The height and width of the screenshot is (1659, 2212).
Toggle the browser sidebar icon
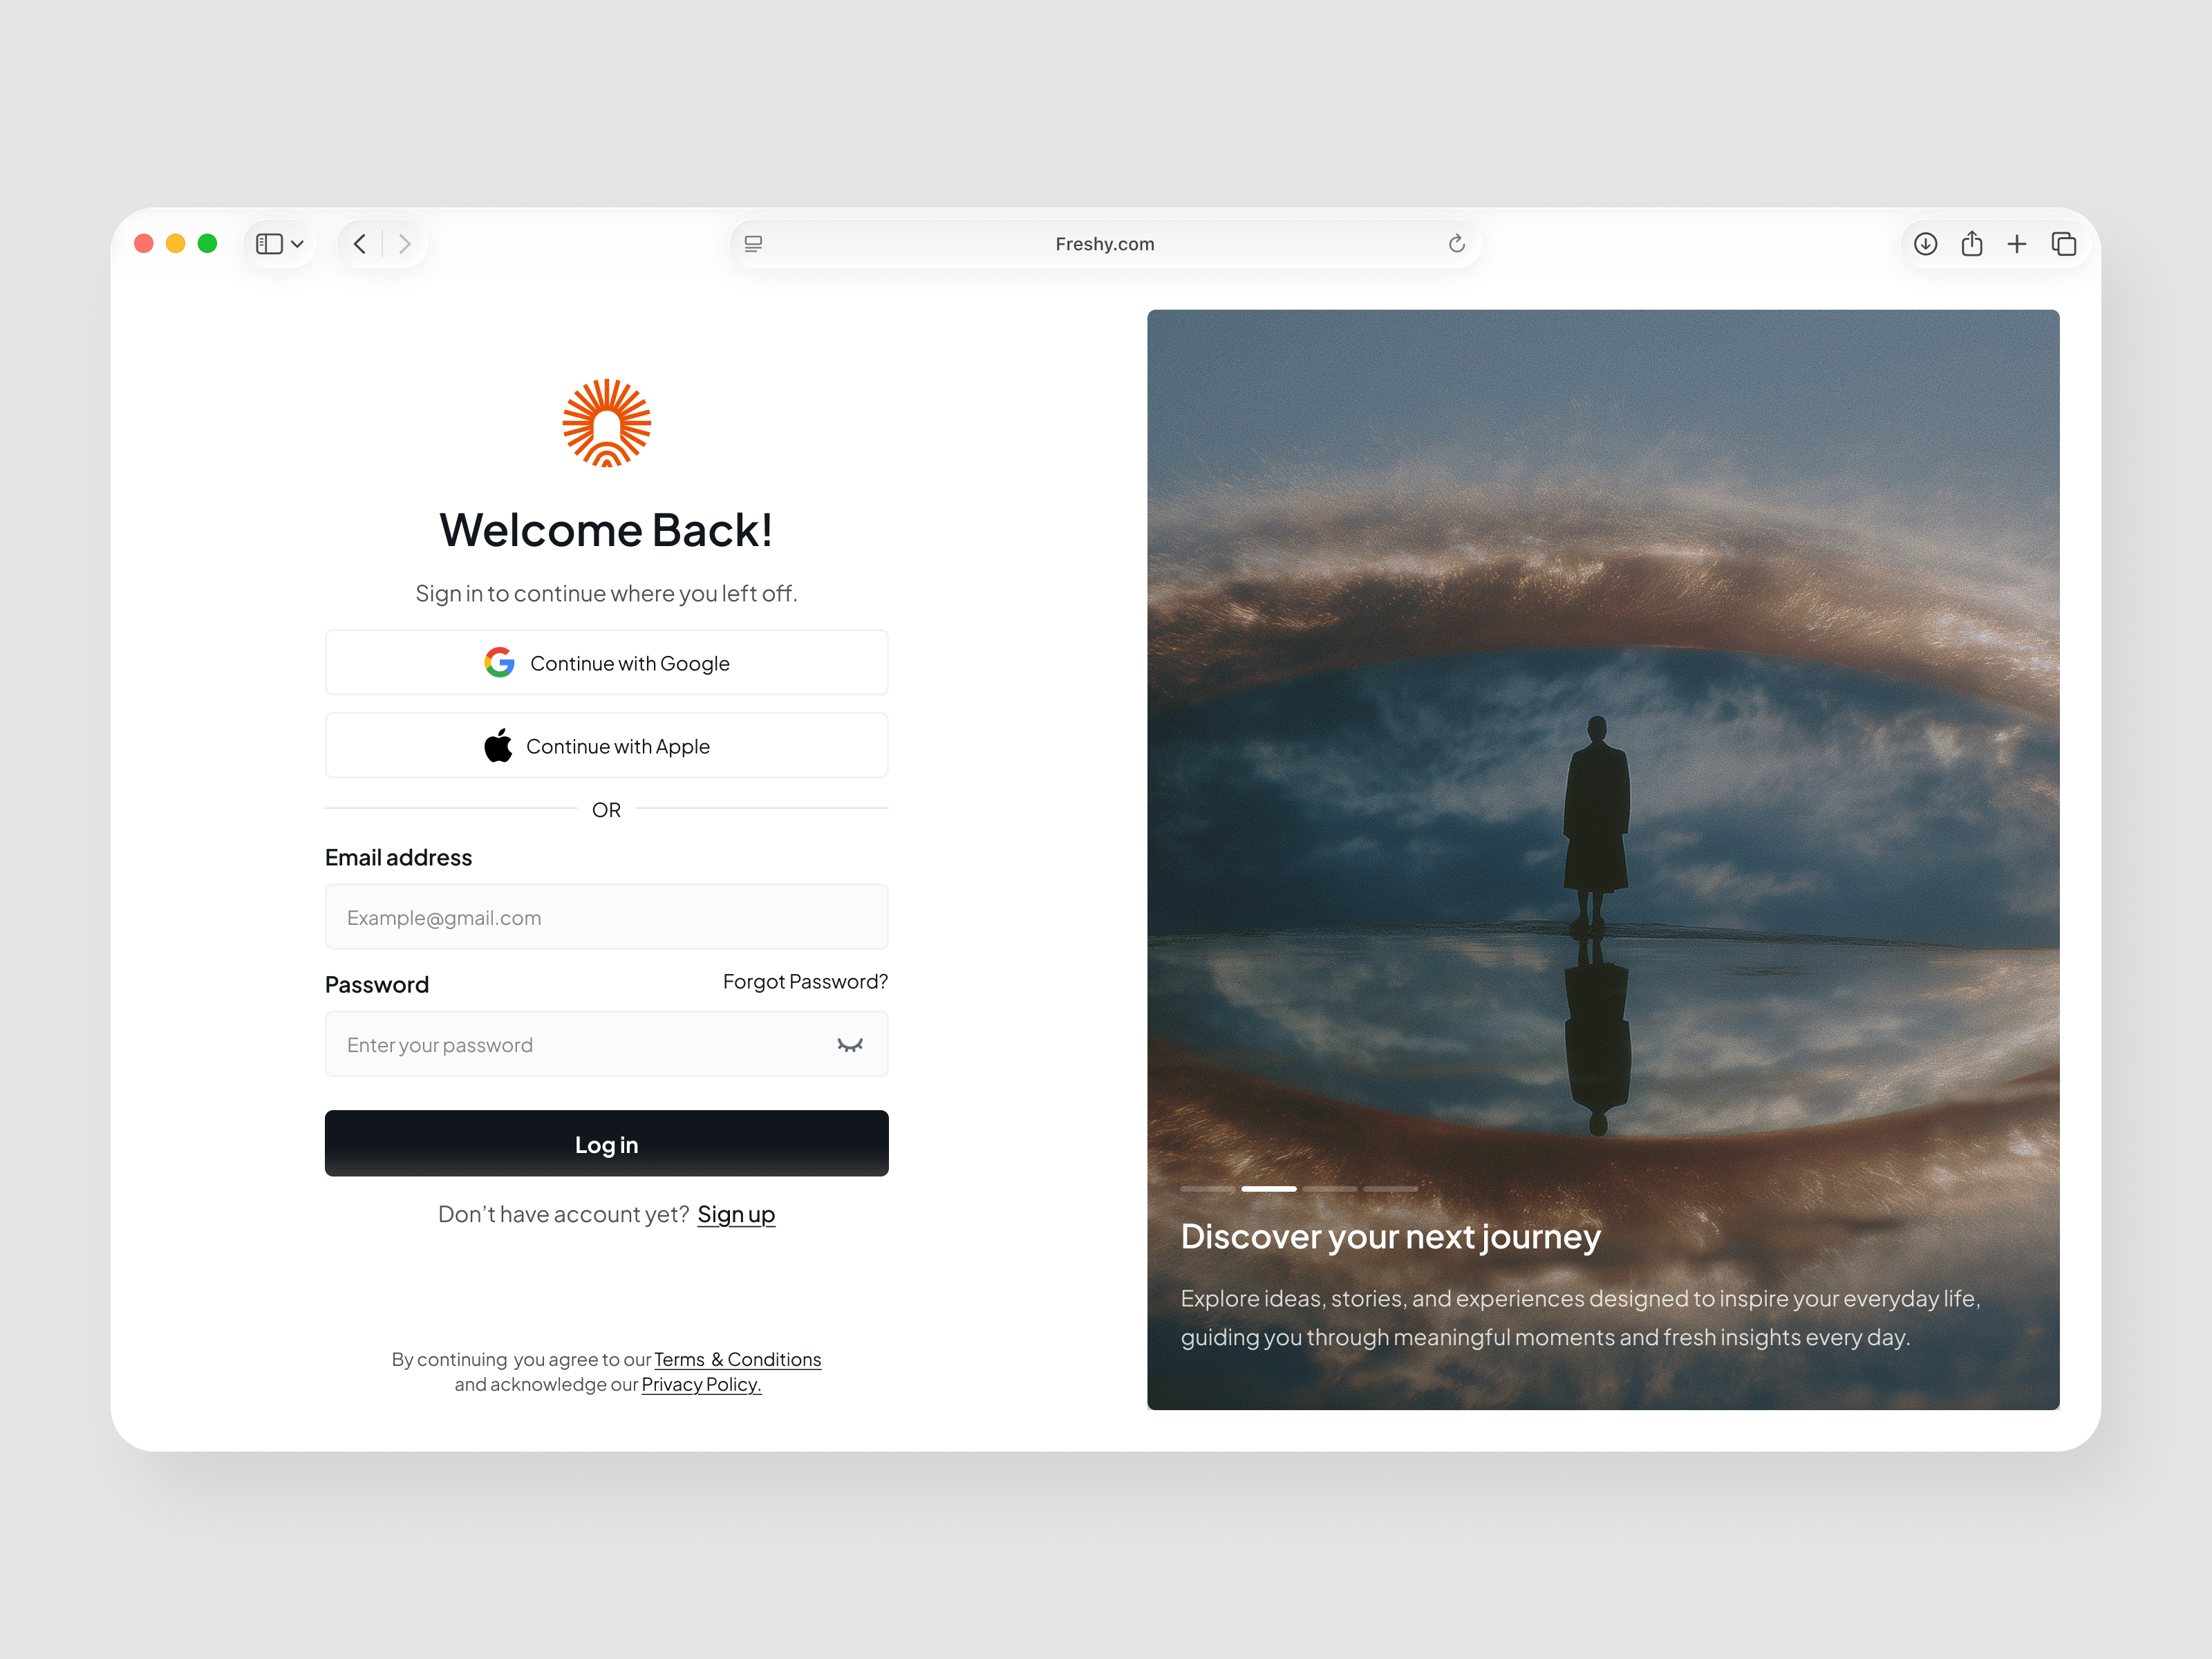point(269,244)
